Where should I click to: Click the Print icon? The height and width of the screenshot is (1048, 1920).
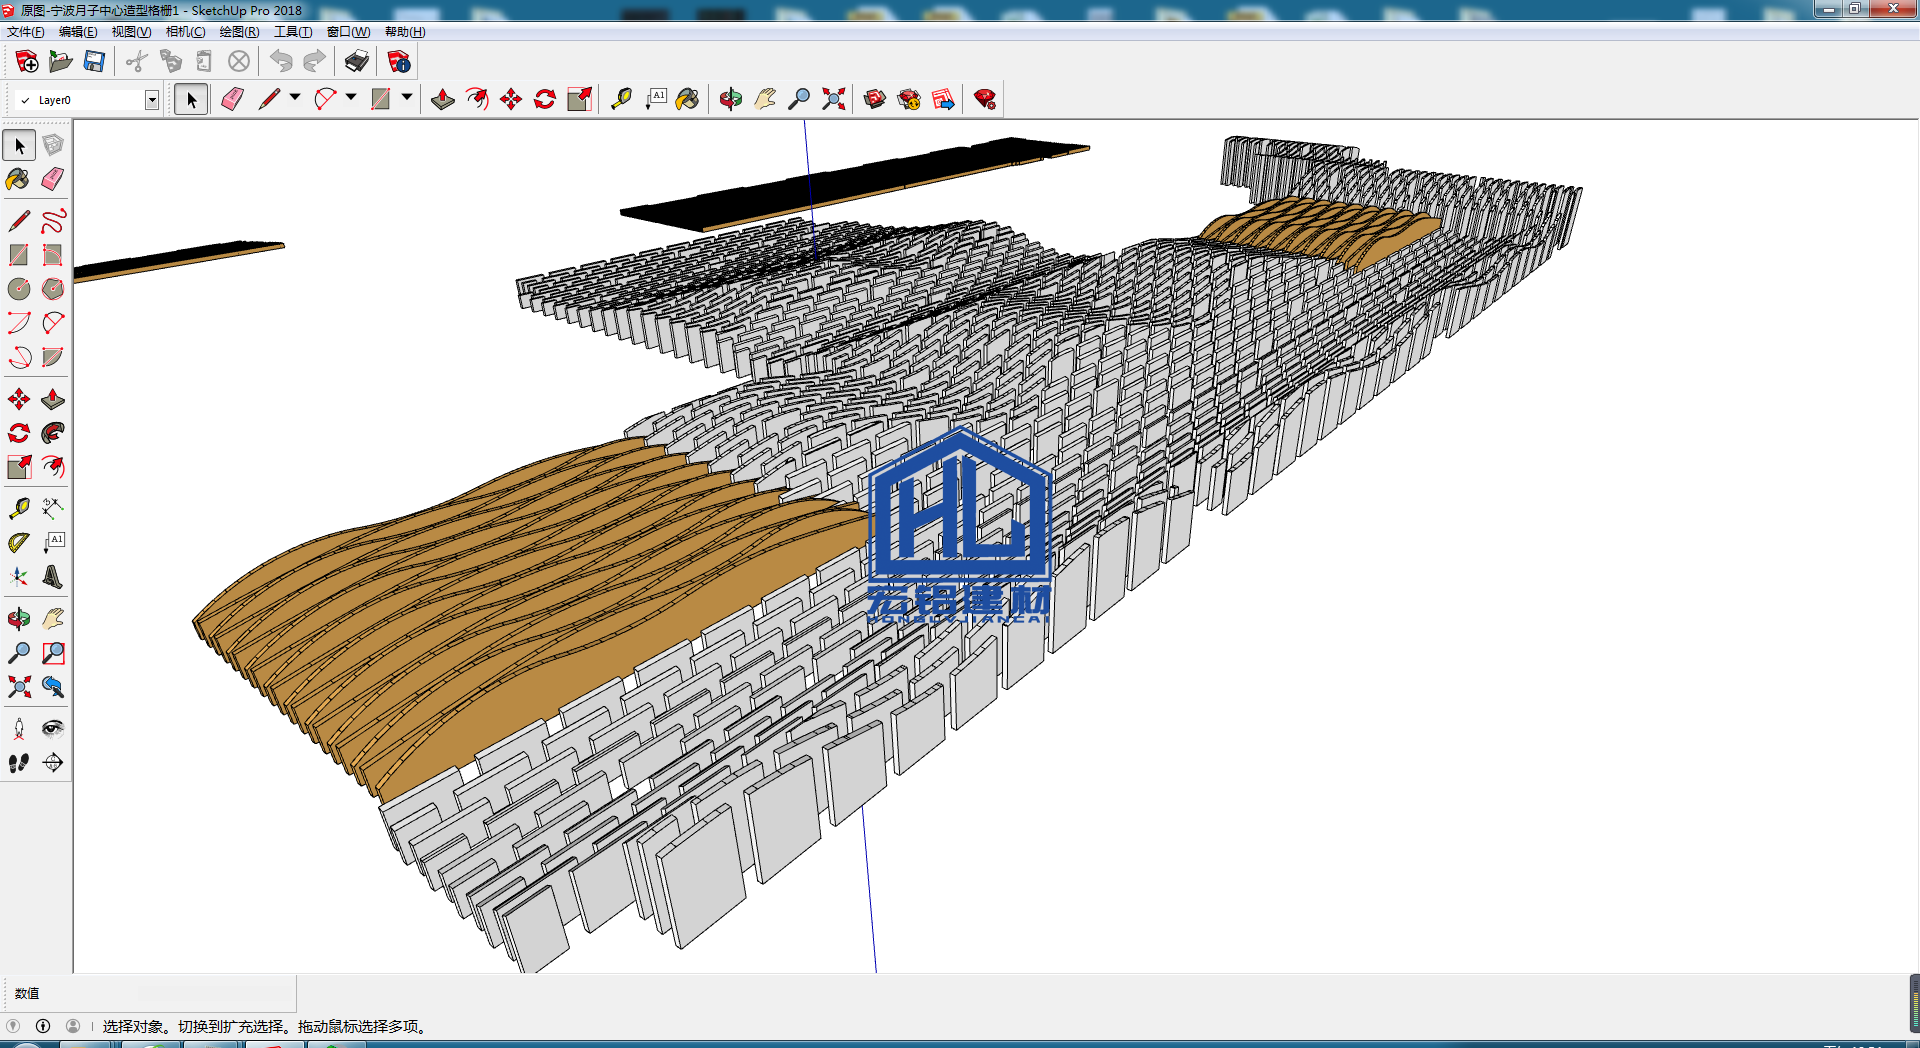pyautogui.click(x=356, y=62)
